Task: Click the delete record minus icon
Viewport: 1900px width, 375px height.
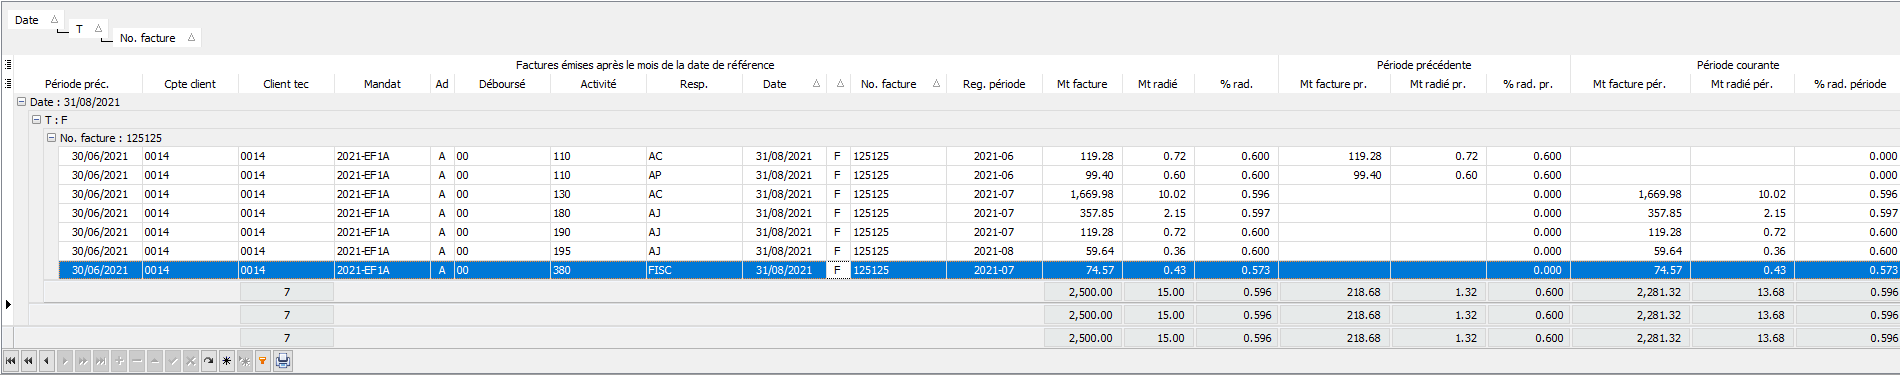Action: click(x=137, y=361)
